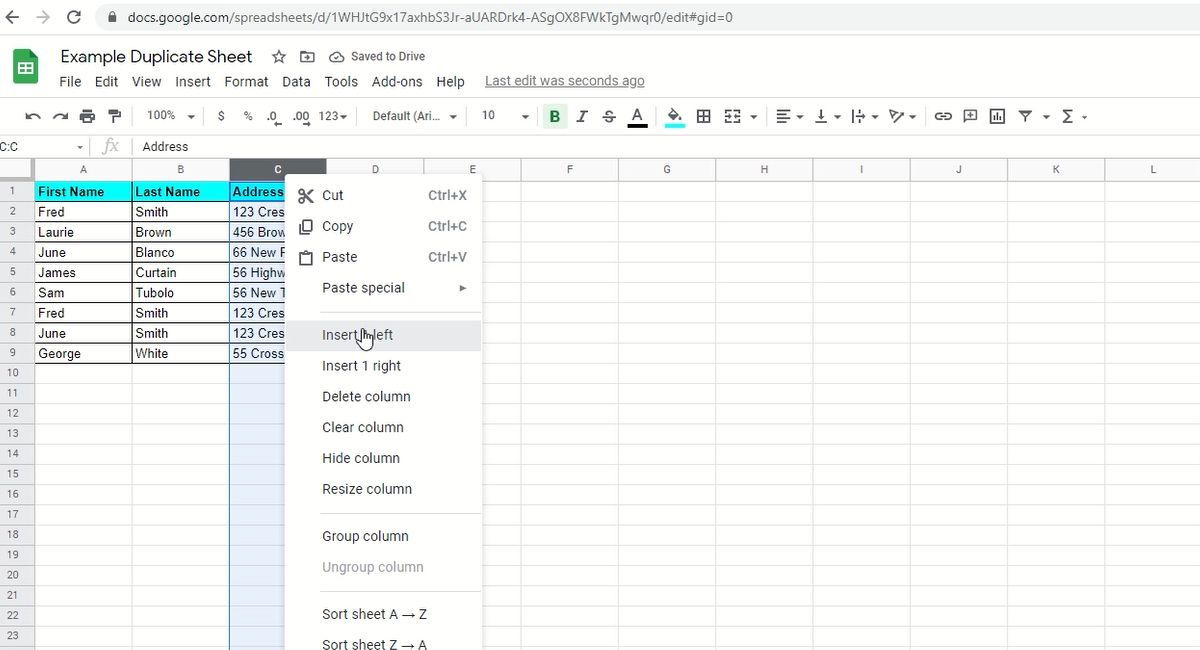Toggle italic formatting
The image size is (1200, 650).
pos(582,116)
